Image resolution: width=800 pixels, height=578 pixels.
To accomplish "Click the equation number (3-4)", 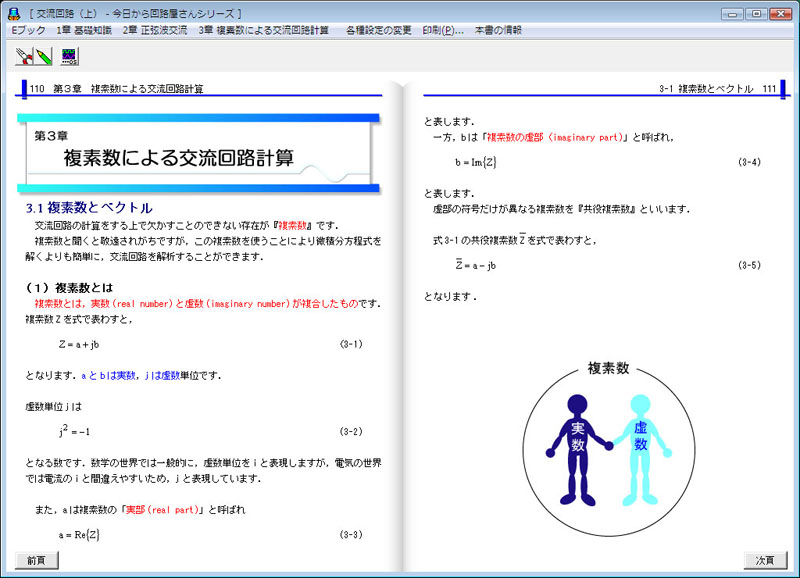I will click(749, 162).
